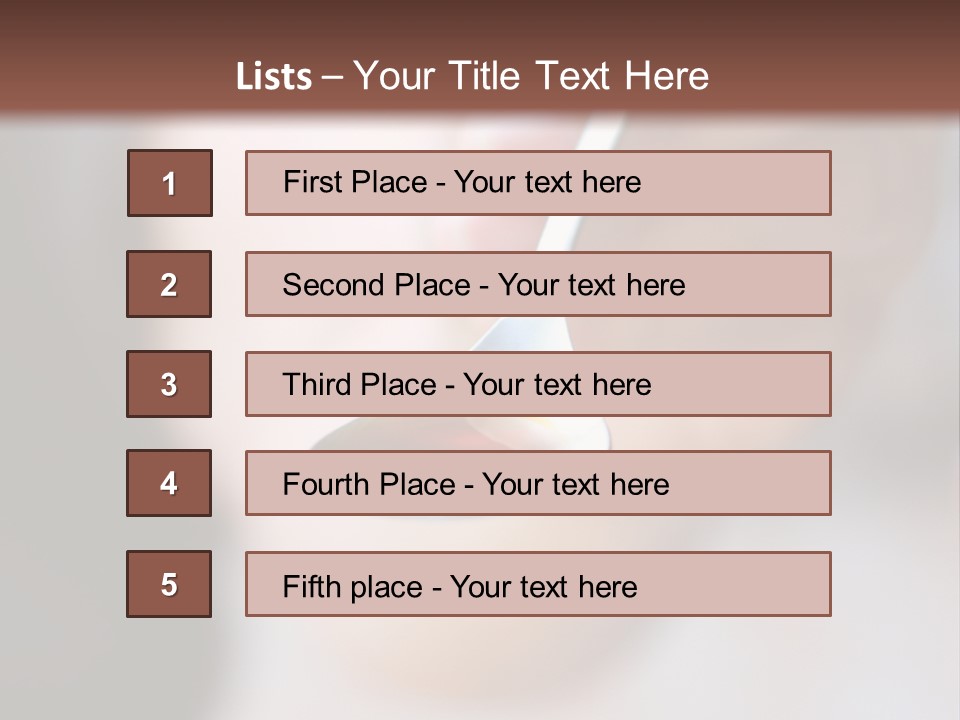Click the number 3 square
The width and height of the screenshot is (960, 720).
tap(169, 384)
